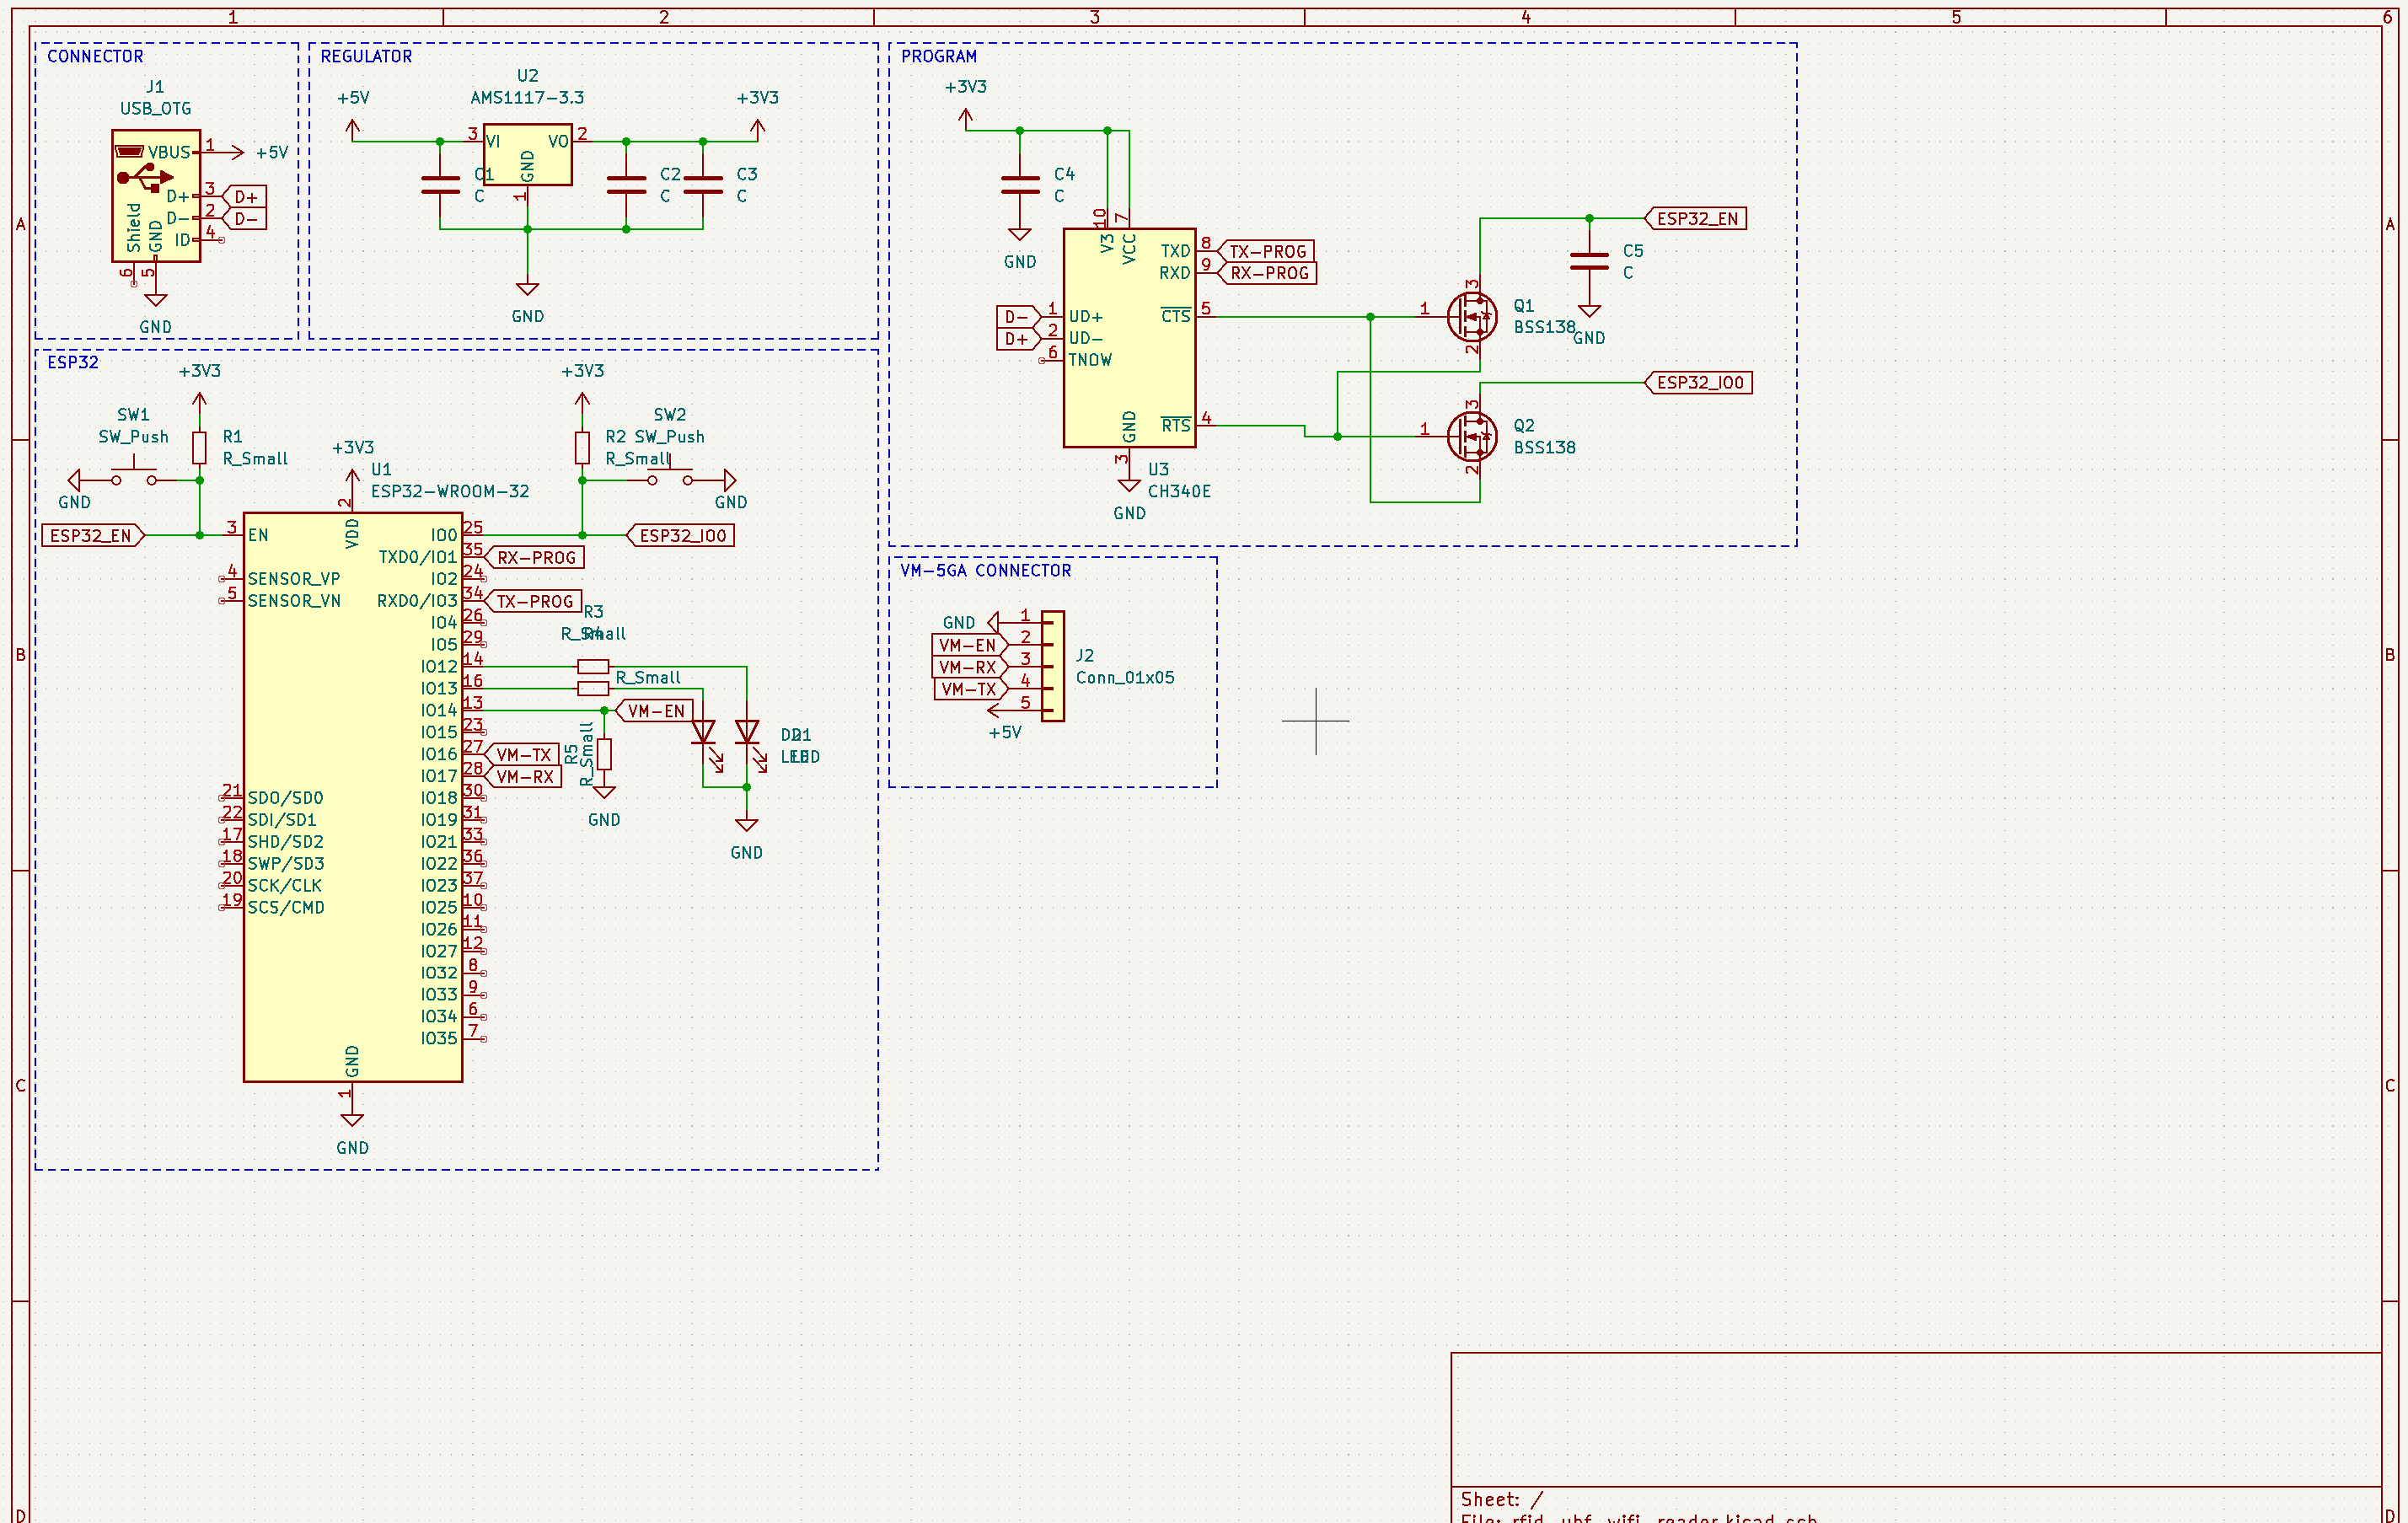Select resistor R2 below the +3V3 symbol

(582, 448)
